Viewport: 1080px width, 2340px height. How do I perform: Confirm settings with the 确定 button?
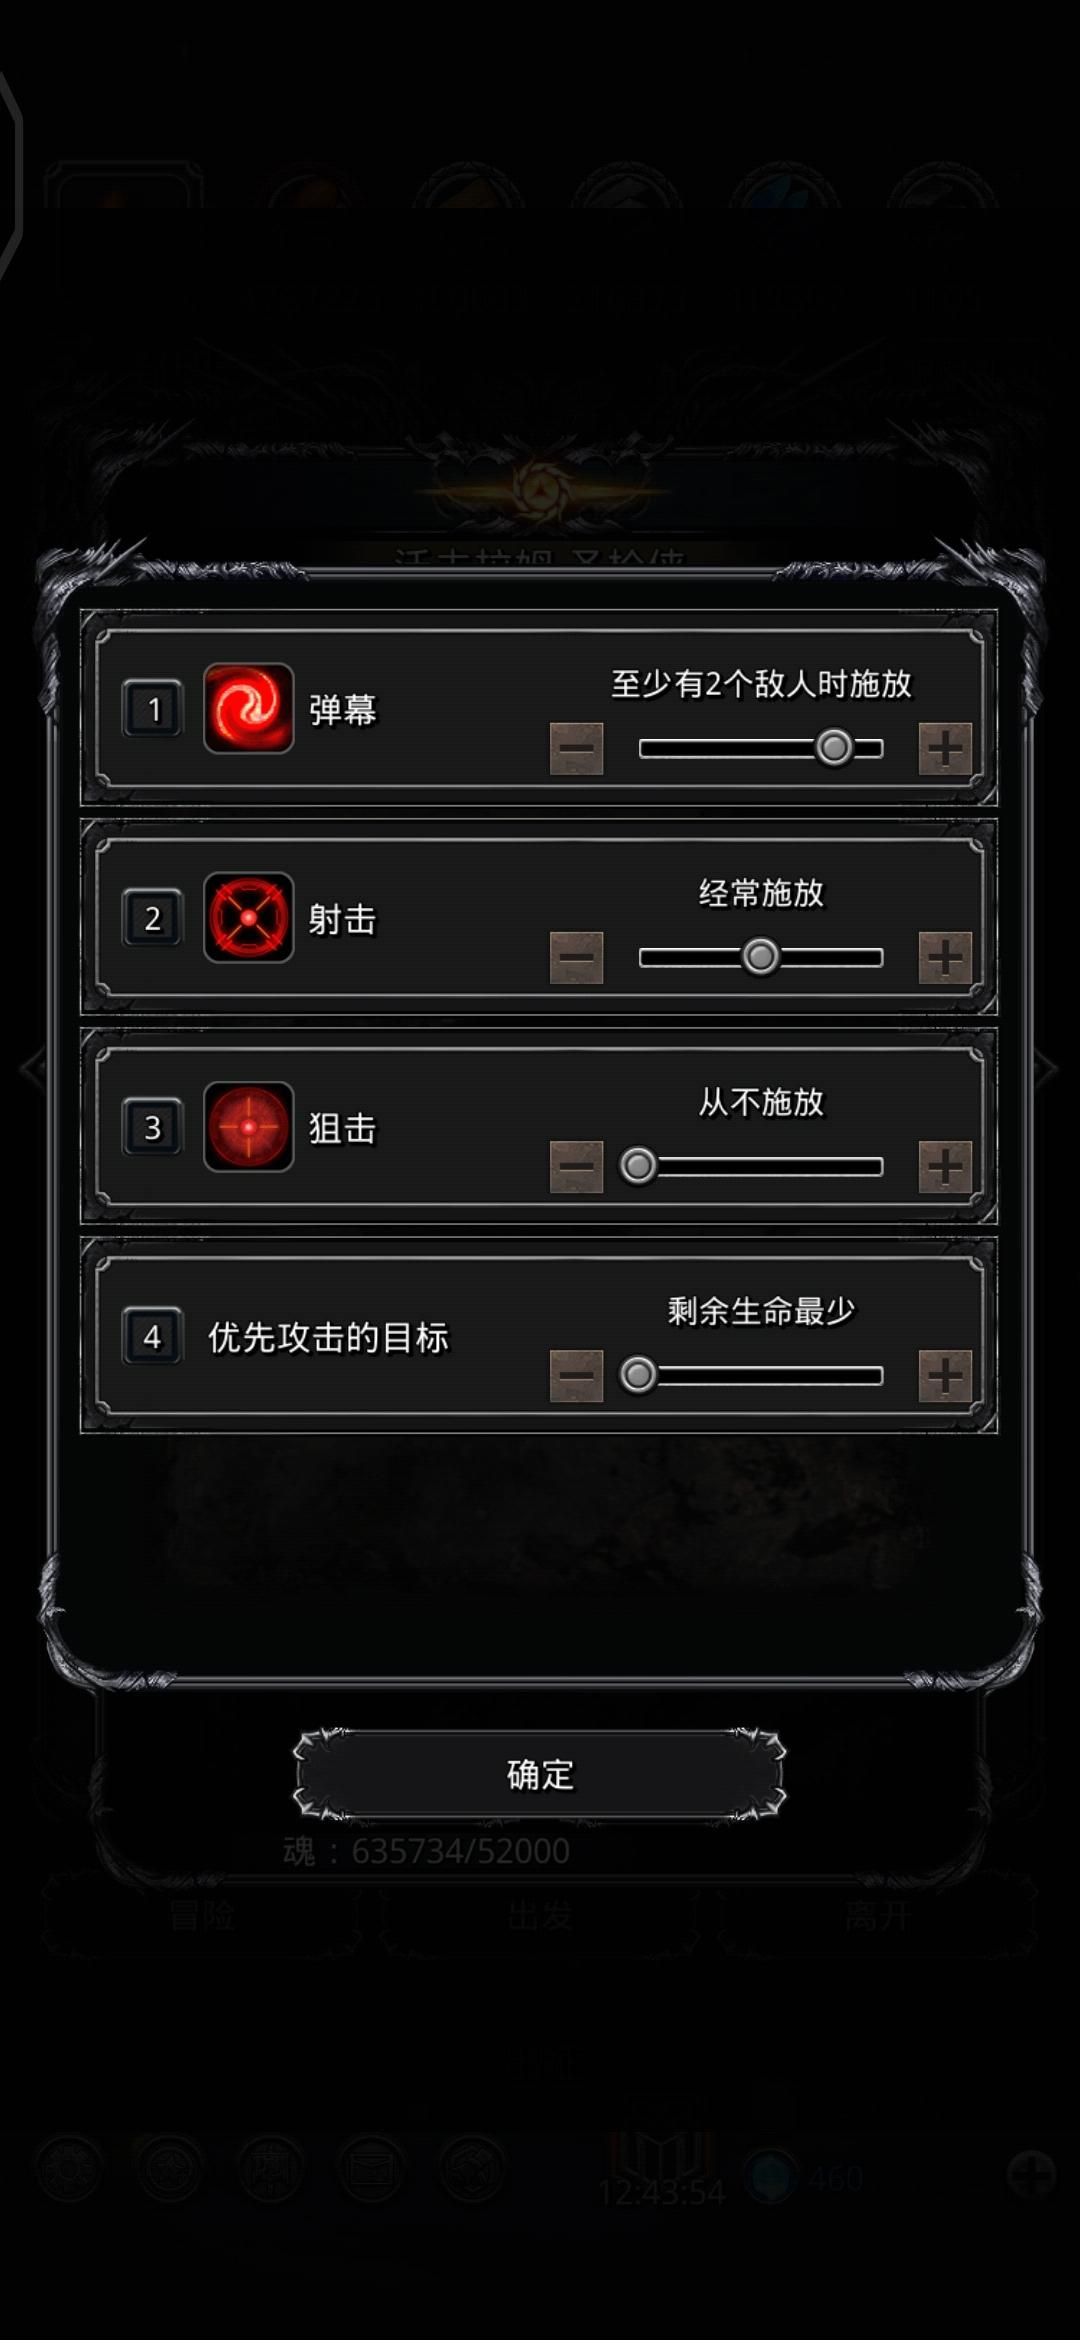(540, 1774)
